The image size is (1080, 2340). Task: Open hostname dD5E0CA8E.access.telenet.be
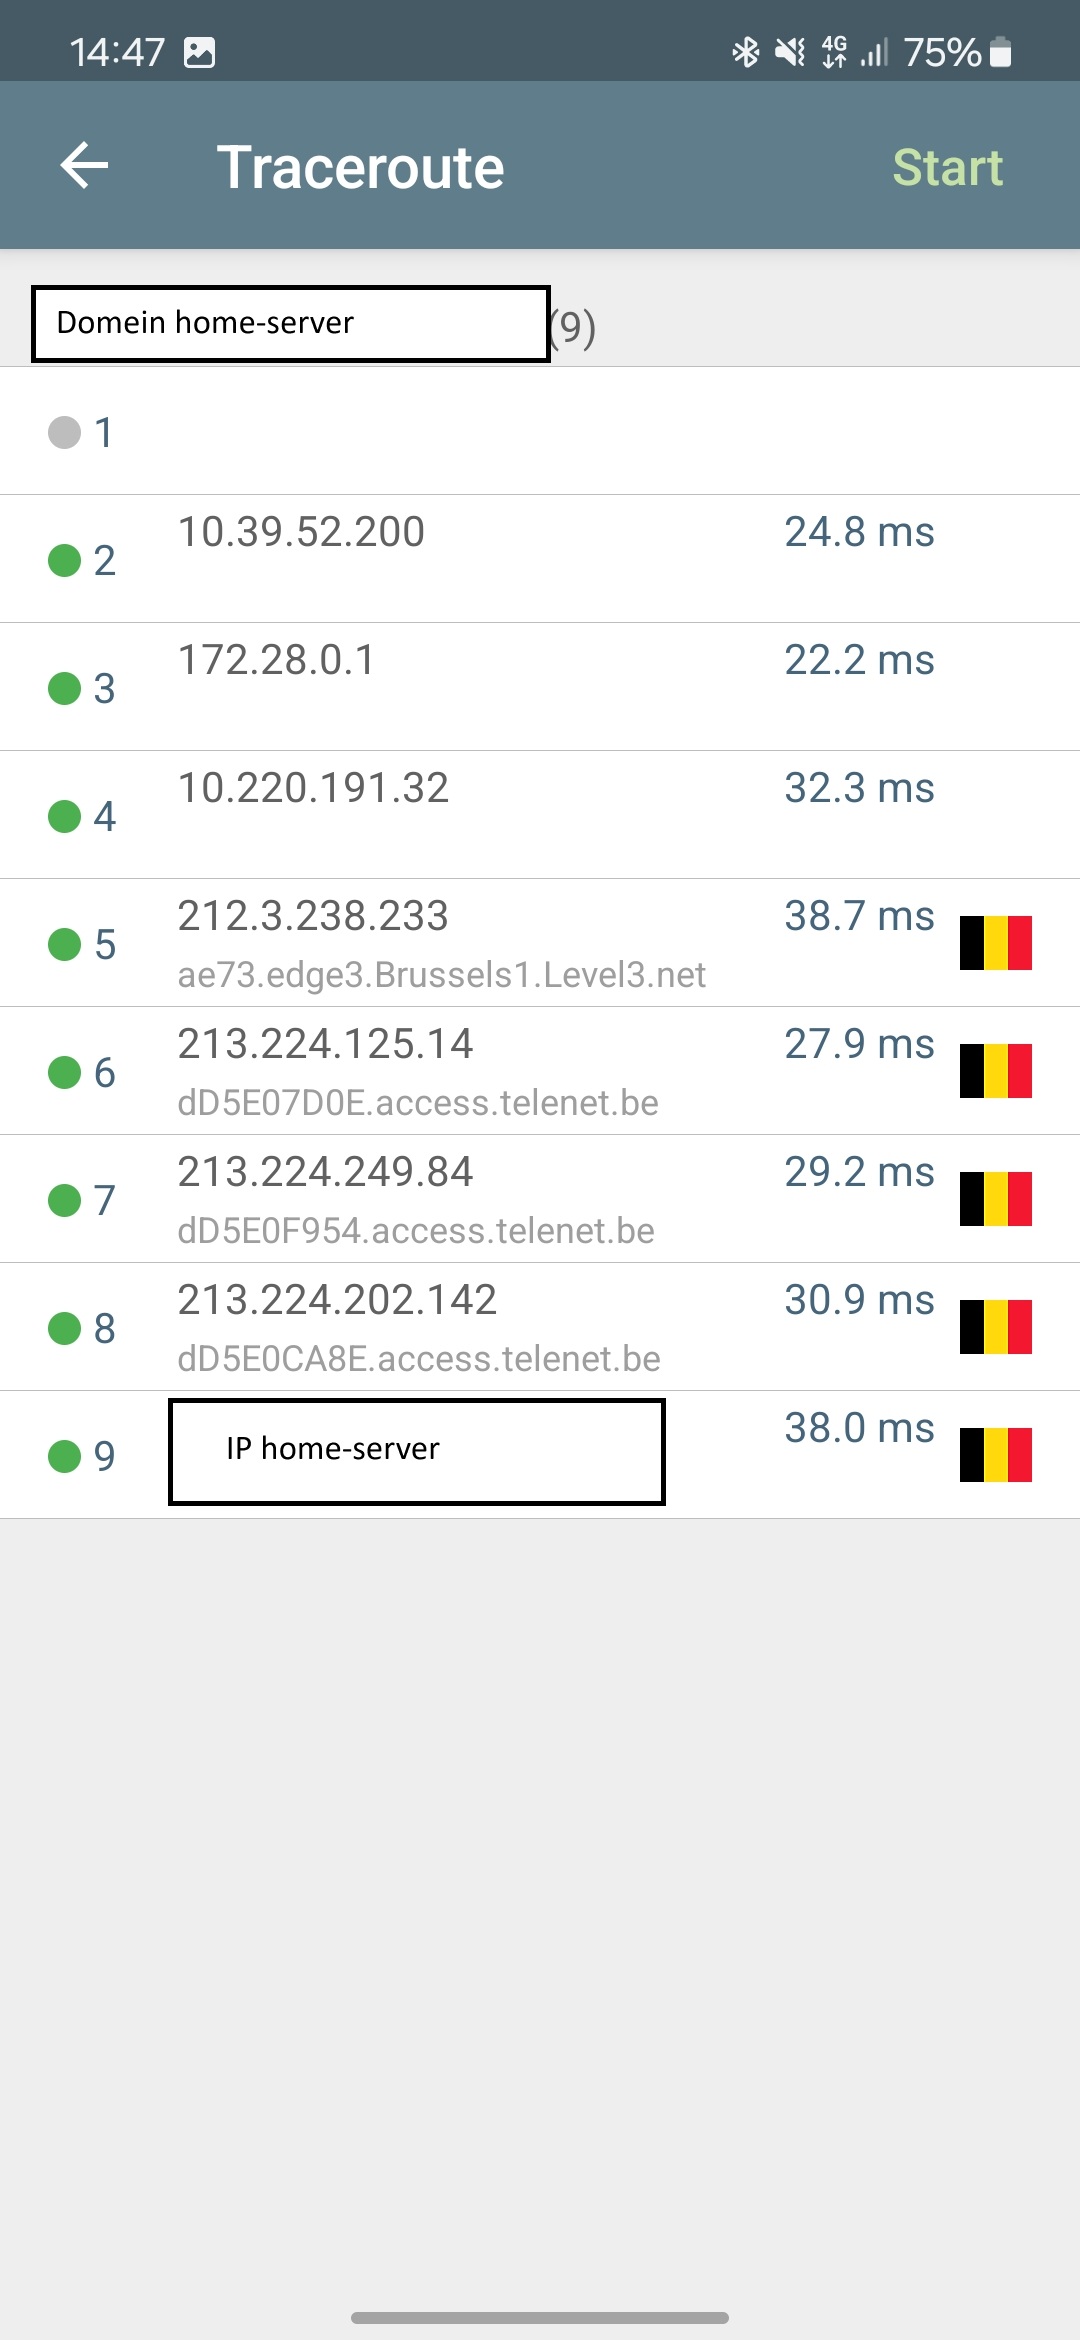[x=419, y=1359]
